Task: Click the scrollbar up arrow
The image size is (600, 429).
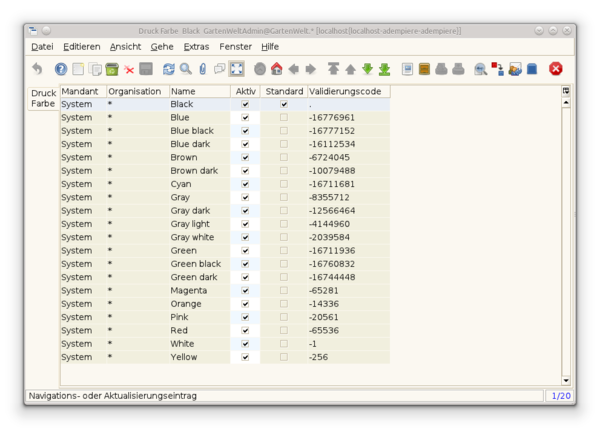Action: click(x=566, y=102)
